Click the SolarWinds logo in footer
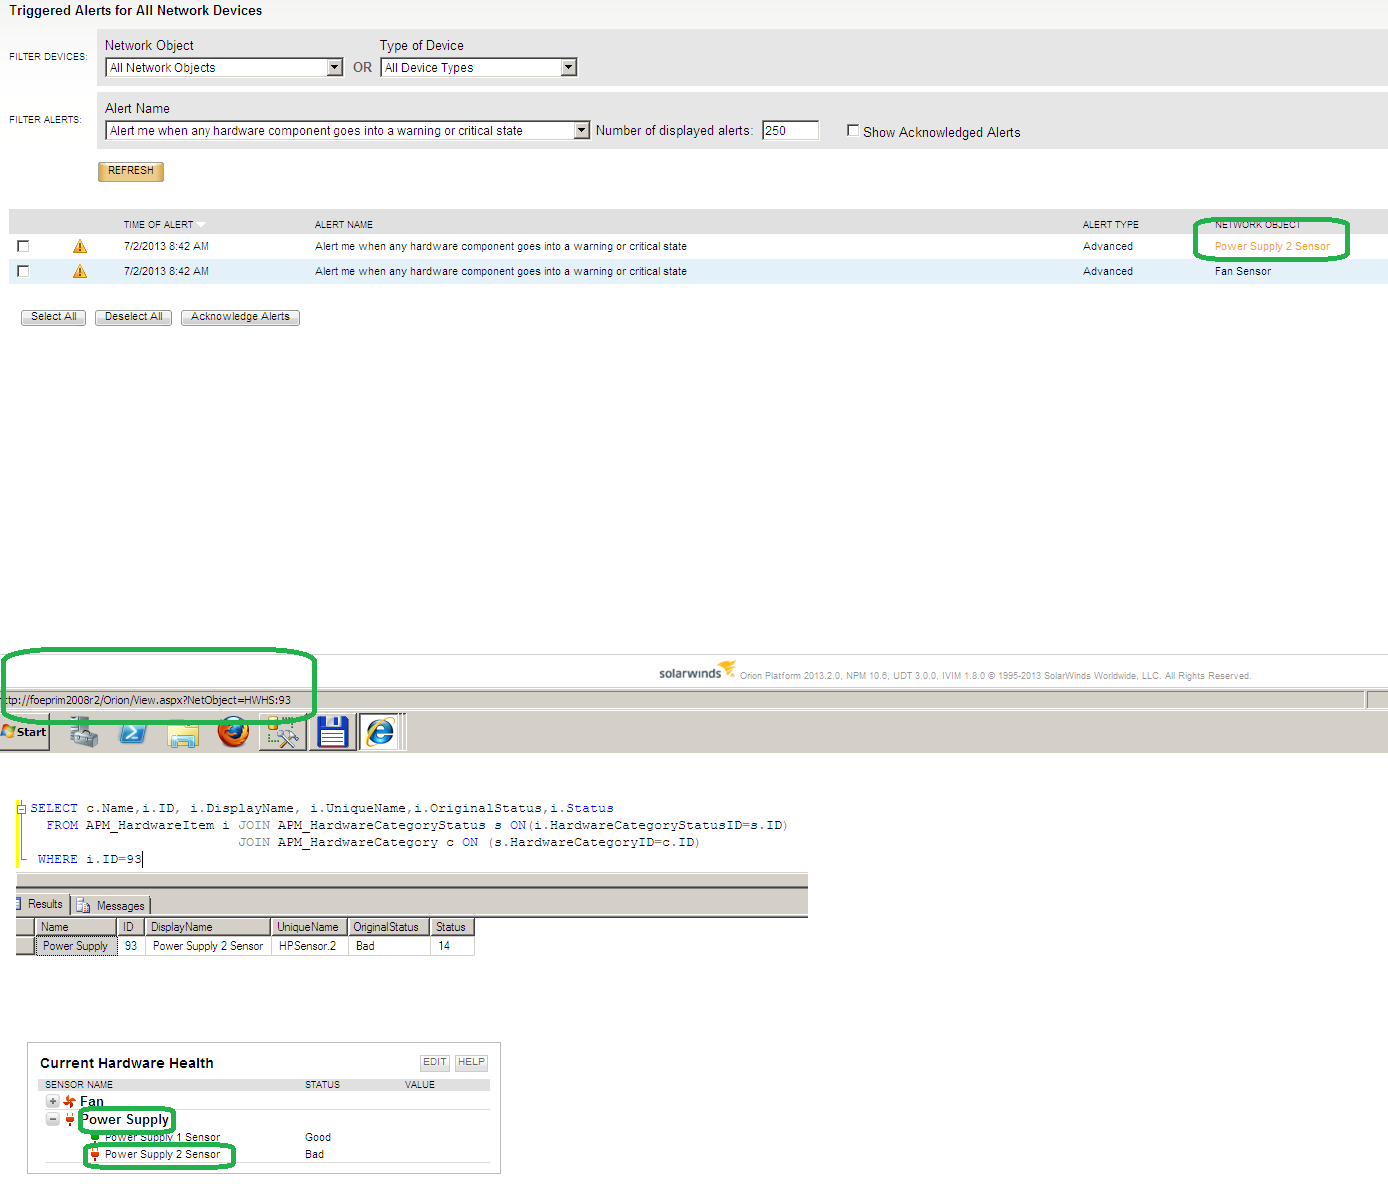Image resolution: width=1388 pixels, height=1184 pixels. (x=697, y=671)
